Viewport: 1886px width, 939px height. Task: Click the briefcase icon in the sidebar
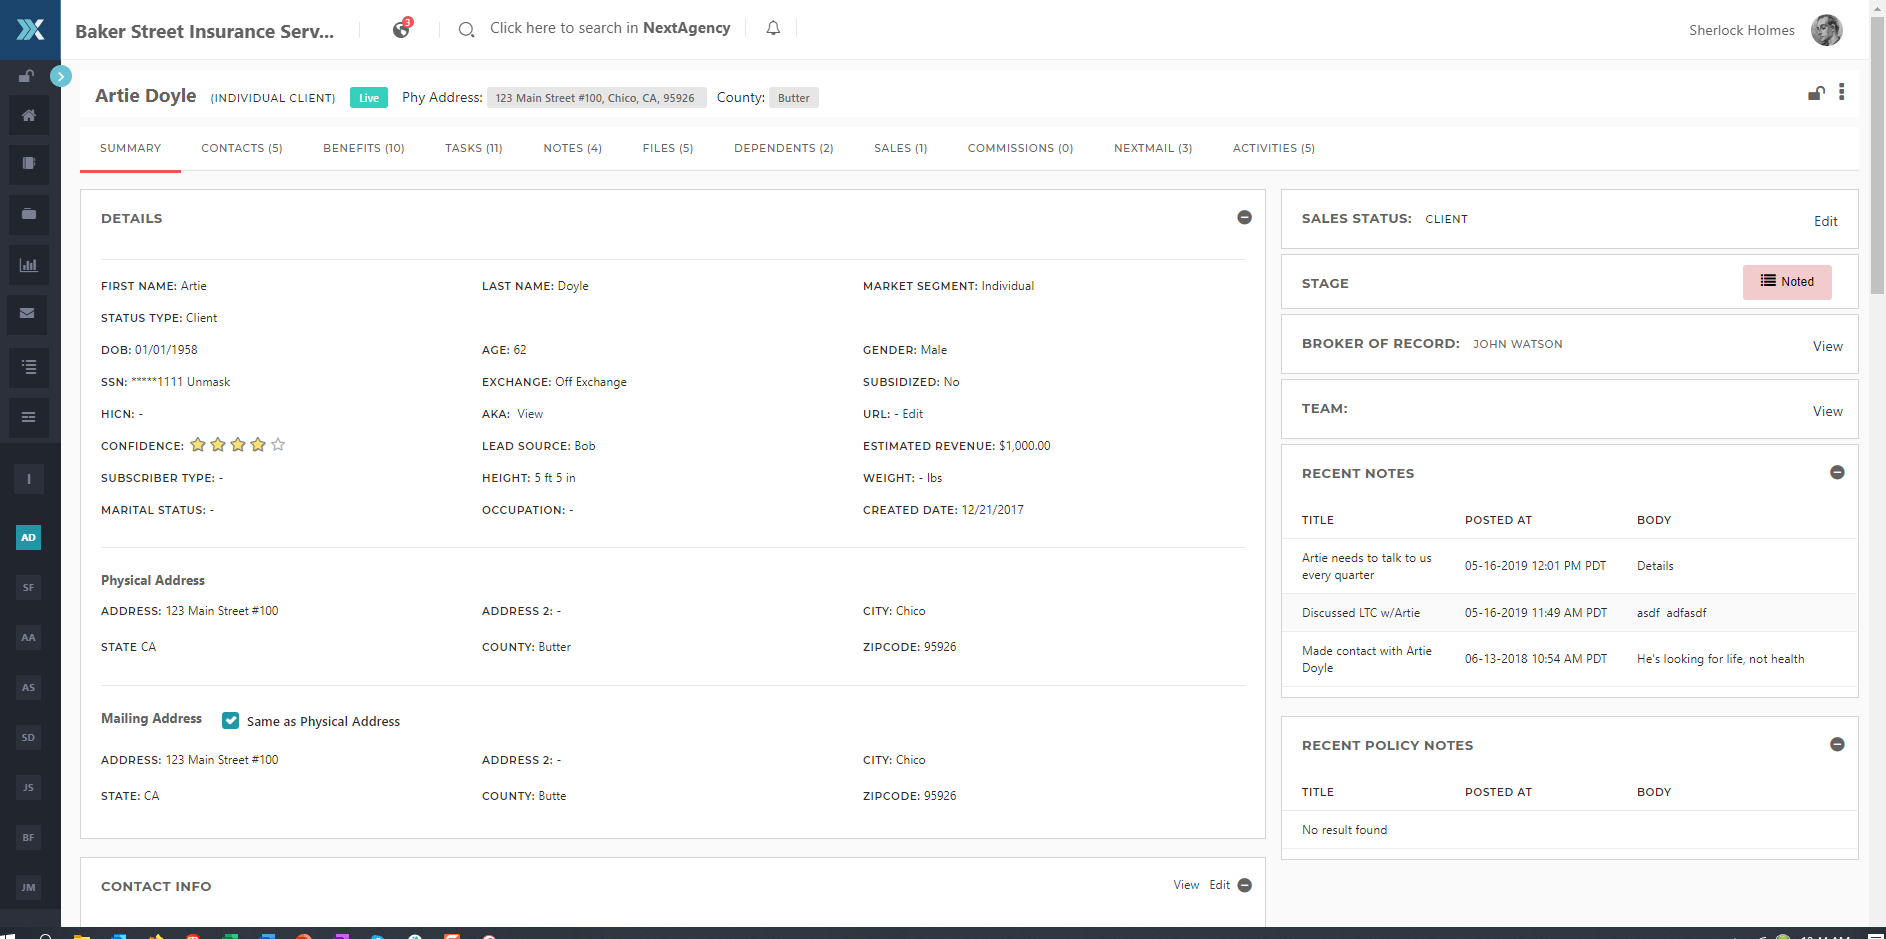(x=29, y=214)
